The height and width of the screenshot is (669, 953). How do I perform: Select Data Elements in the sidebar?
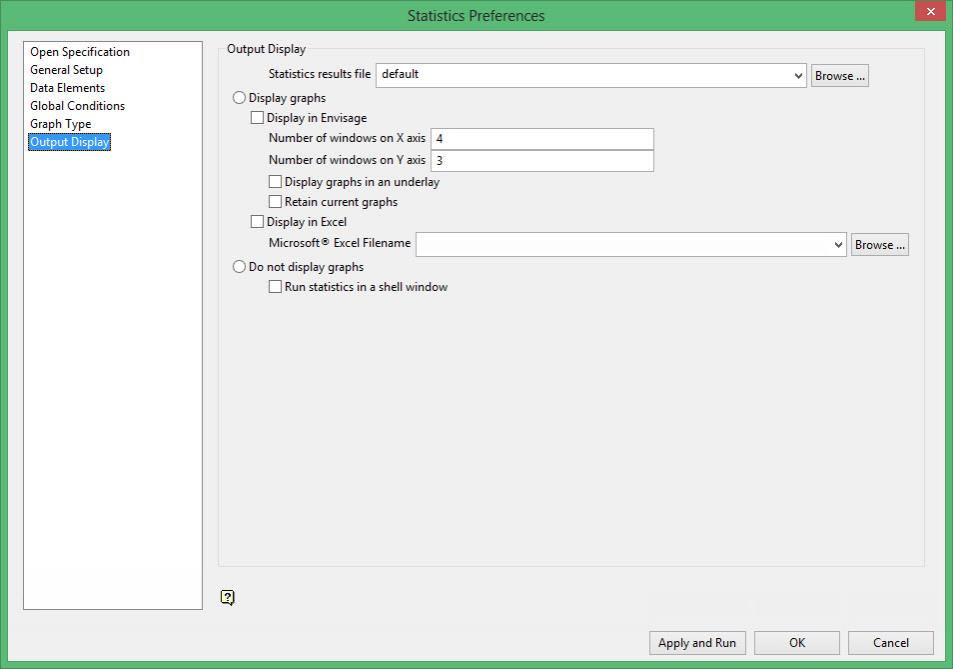pos(67,87)
